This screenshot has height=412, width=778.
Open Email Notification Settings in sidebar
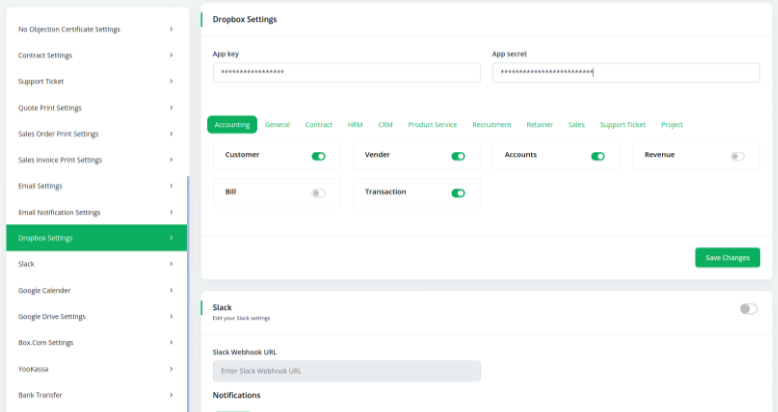pyautogui.click(x=59, y=212)
